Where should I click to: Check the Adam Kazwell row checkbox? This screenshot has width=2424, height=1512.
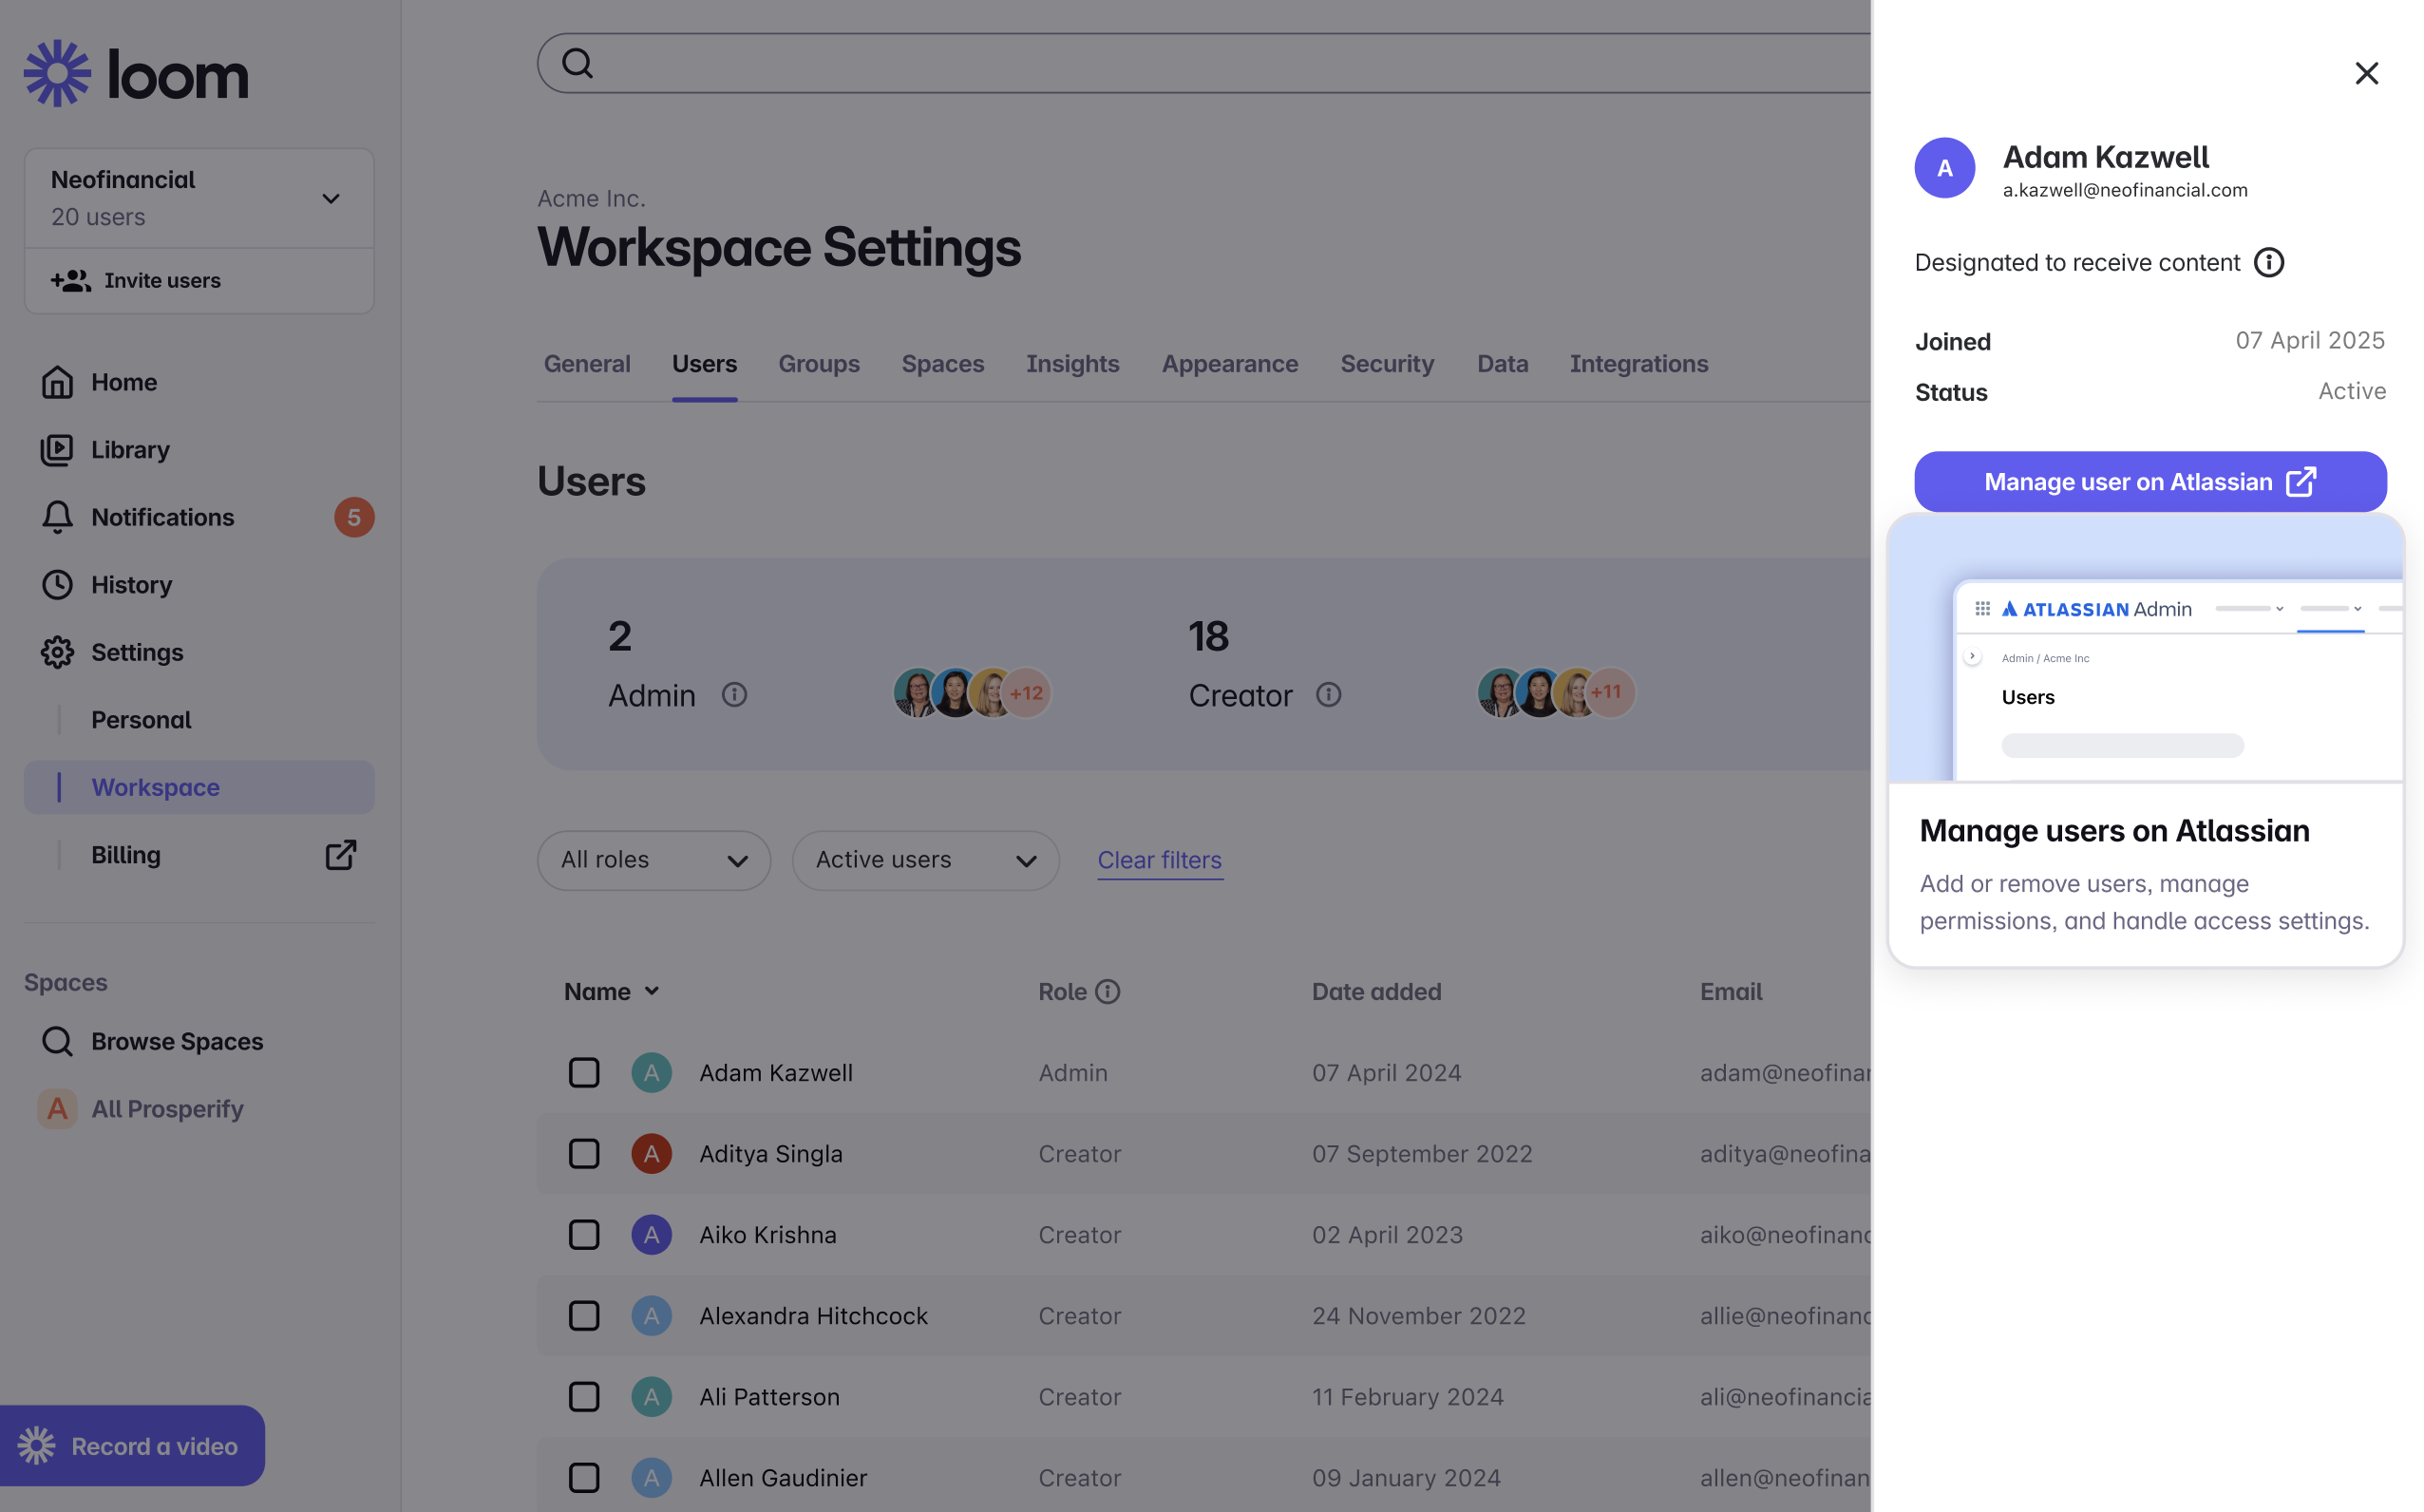pyautogui.click(x=584, y=1073)
